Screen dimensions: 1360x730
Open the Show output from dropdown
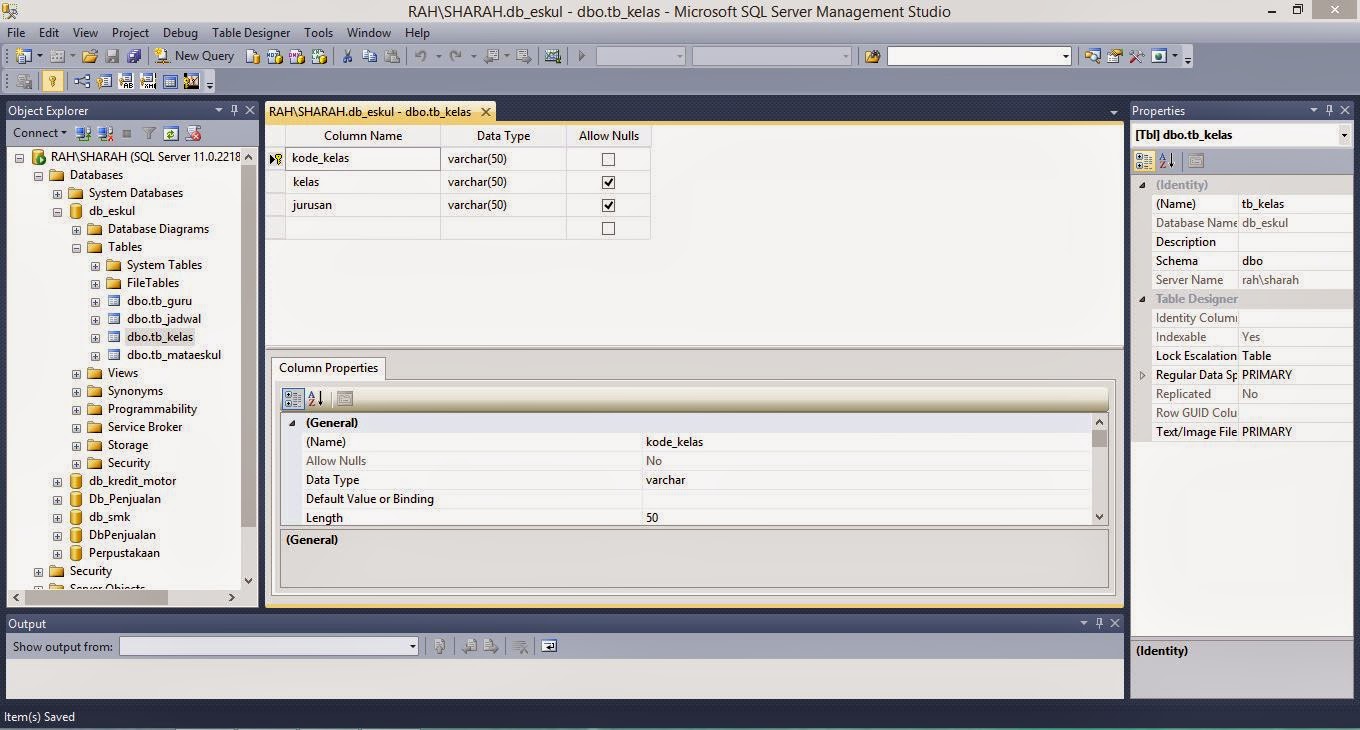click(412, 646)
